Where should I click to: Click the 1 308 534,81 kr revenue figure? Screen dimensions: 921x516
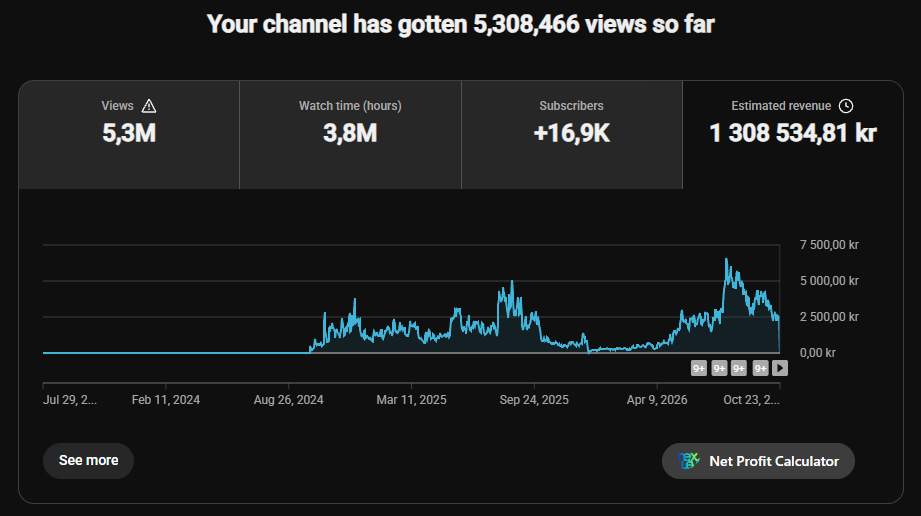792,133
